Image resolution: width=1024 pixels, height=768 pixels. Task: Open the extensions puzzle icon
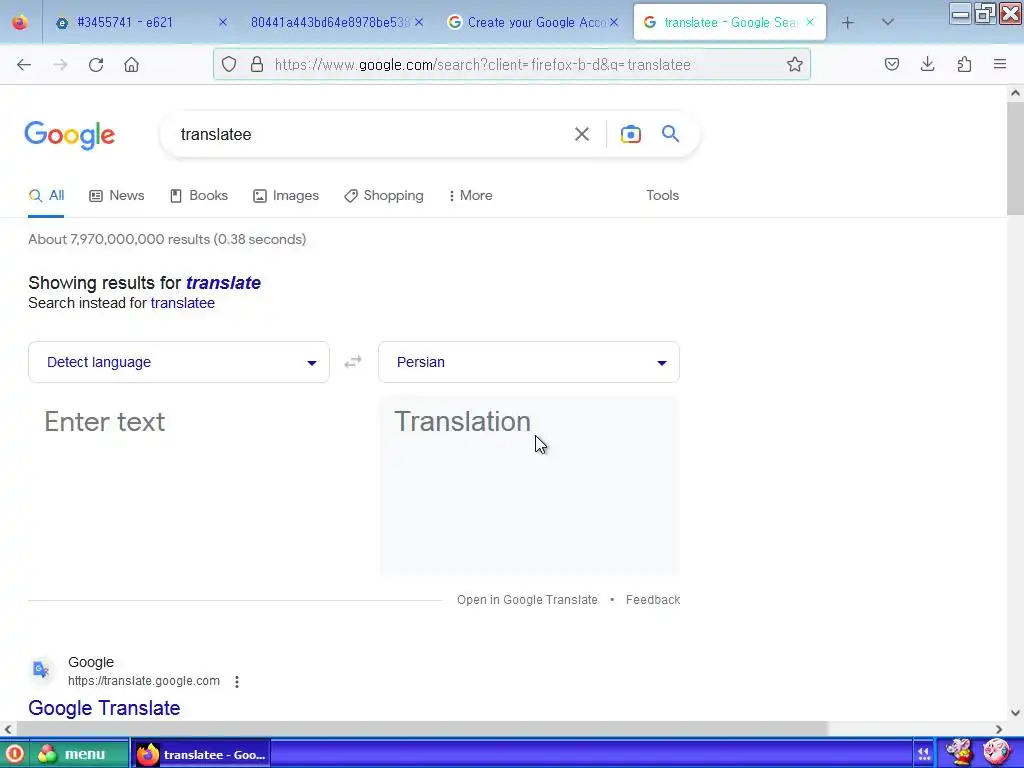point(964,64)
